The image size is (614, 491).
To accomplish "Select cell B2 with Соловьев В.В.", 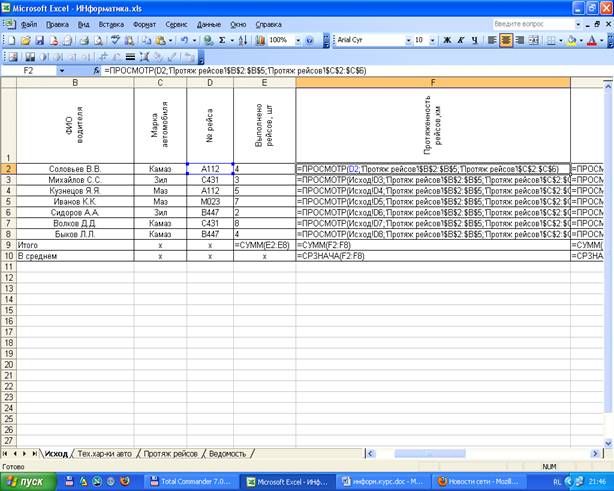I will pos(75,169).
